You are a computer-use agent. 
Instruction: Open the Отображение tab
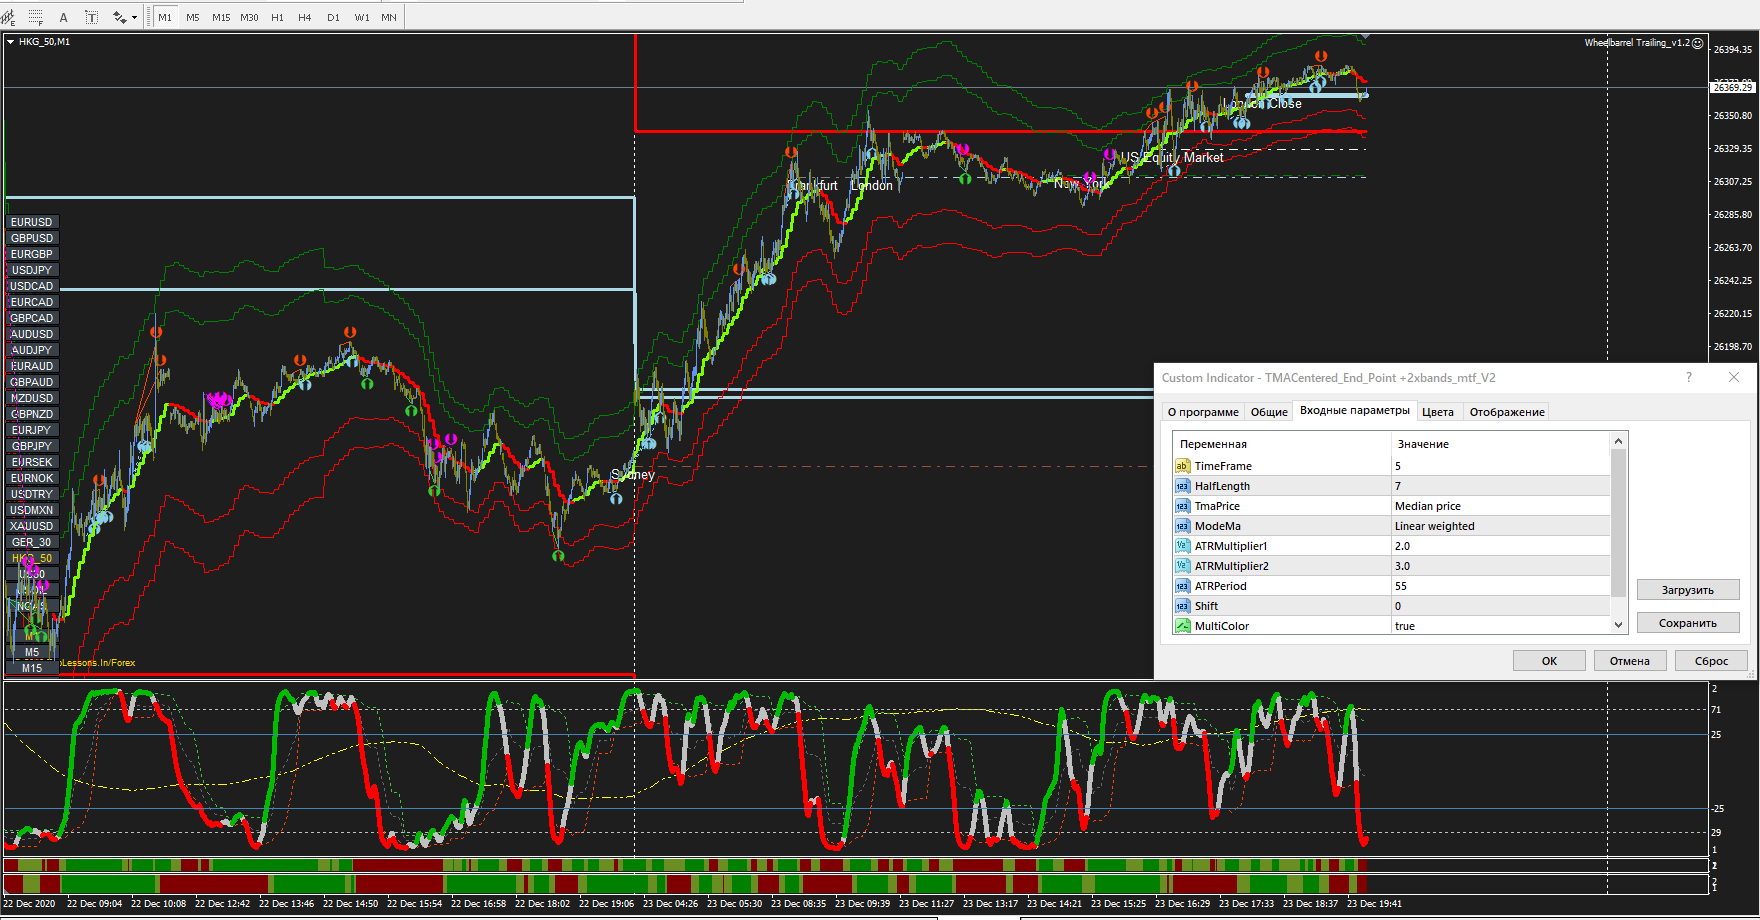click(x=1507, y=412)
